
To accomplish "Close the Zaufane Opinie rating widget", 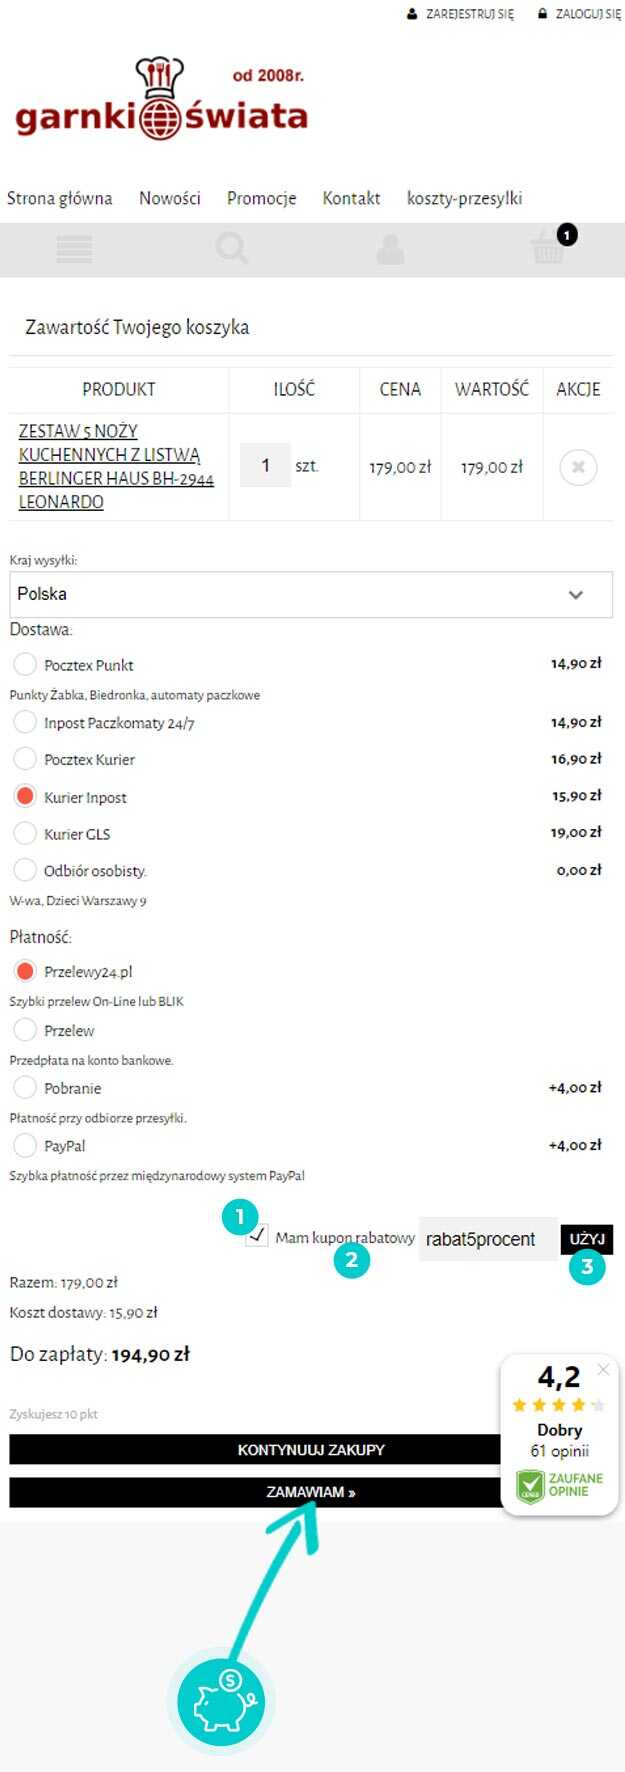I will 603,1369.
